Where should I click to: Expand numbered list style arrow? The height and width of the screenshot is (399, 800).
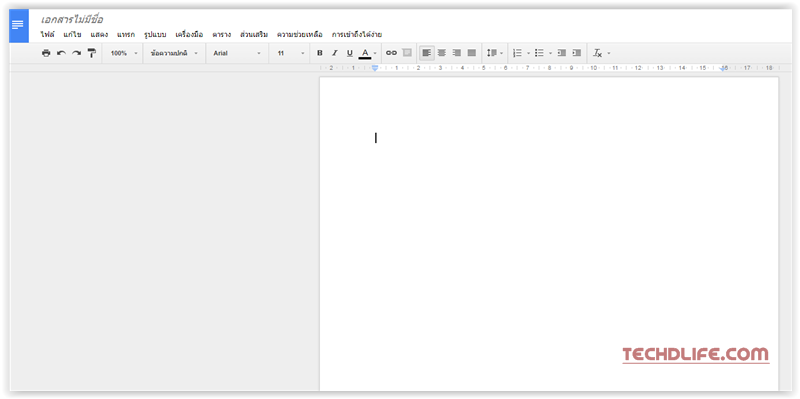point(528,53)
